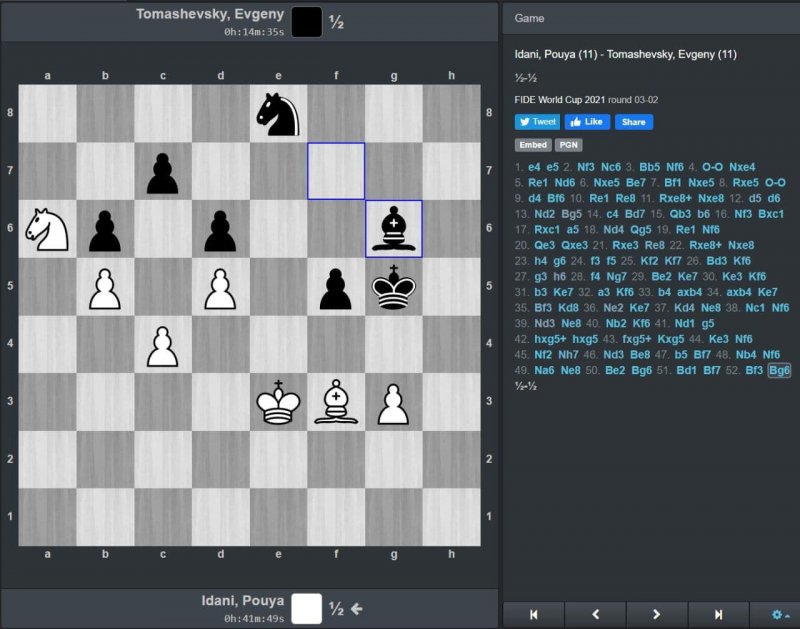This screenshot has height=629, width=800.
Task: Click the white king on e3
Action: (x=278, y=402)
